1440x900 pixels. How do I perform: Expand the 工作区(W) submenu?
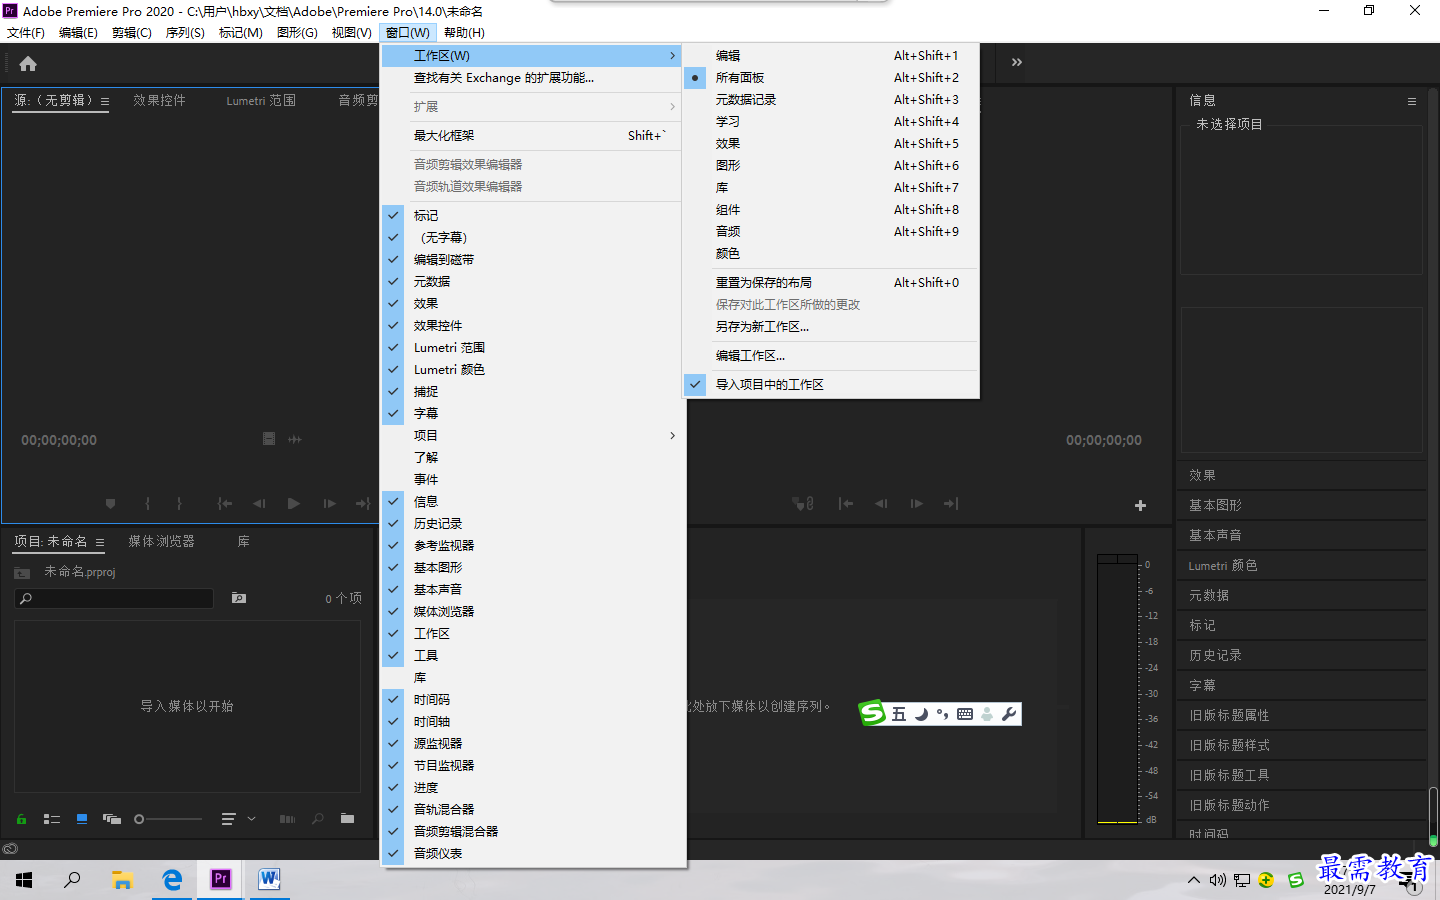533,55
